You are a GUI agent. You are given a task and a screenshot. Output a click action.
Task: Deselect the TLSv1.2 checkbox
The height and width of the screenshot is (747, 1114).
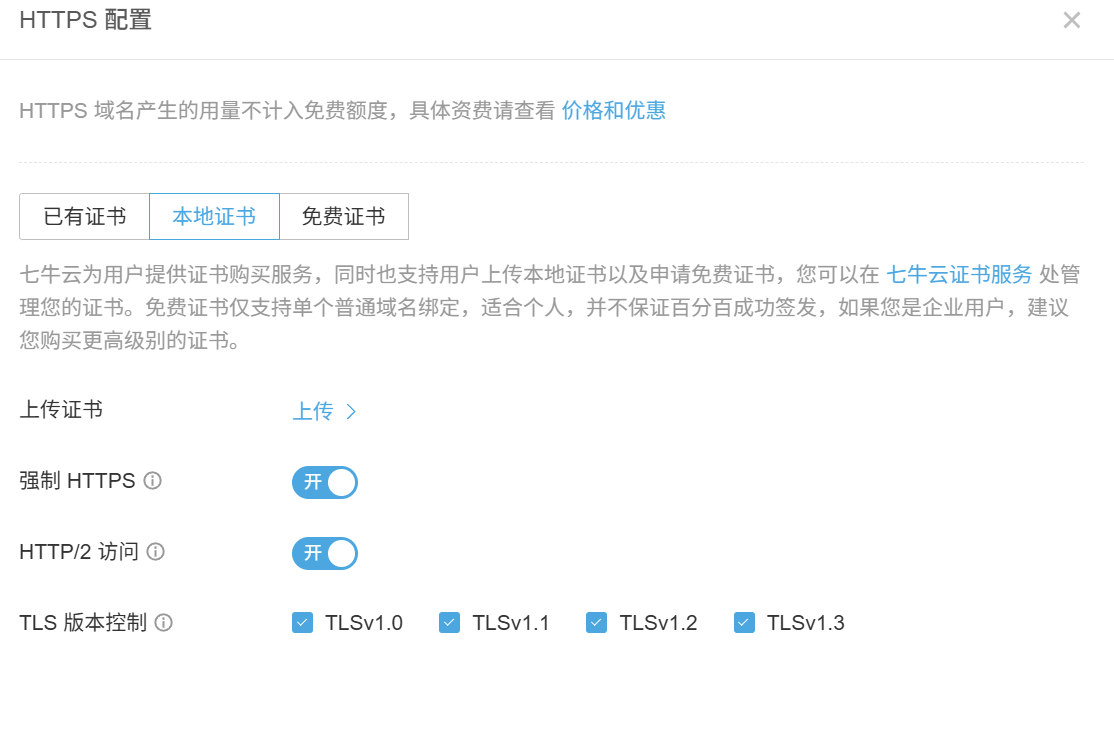(x=596, y=623)
